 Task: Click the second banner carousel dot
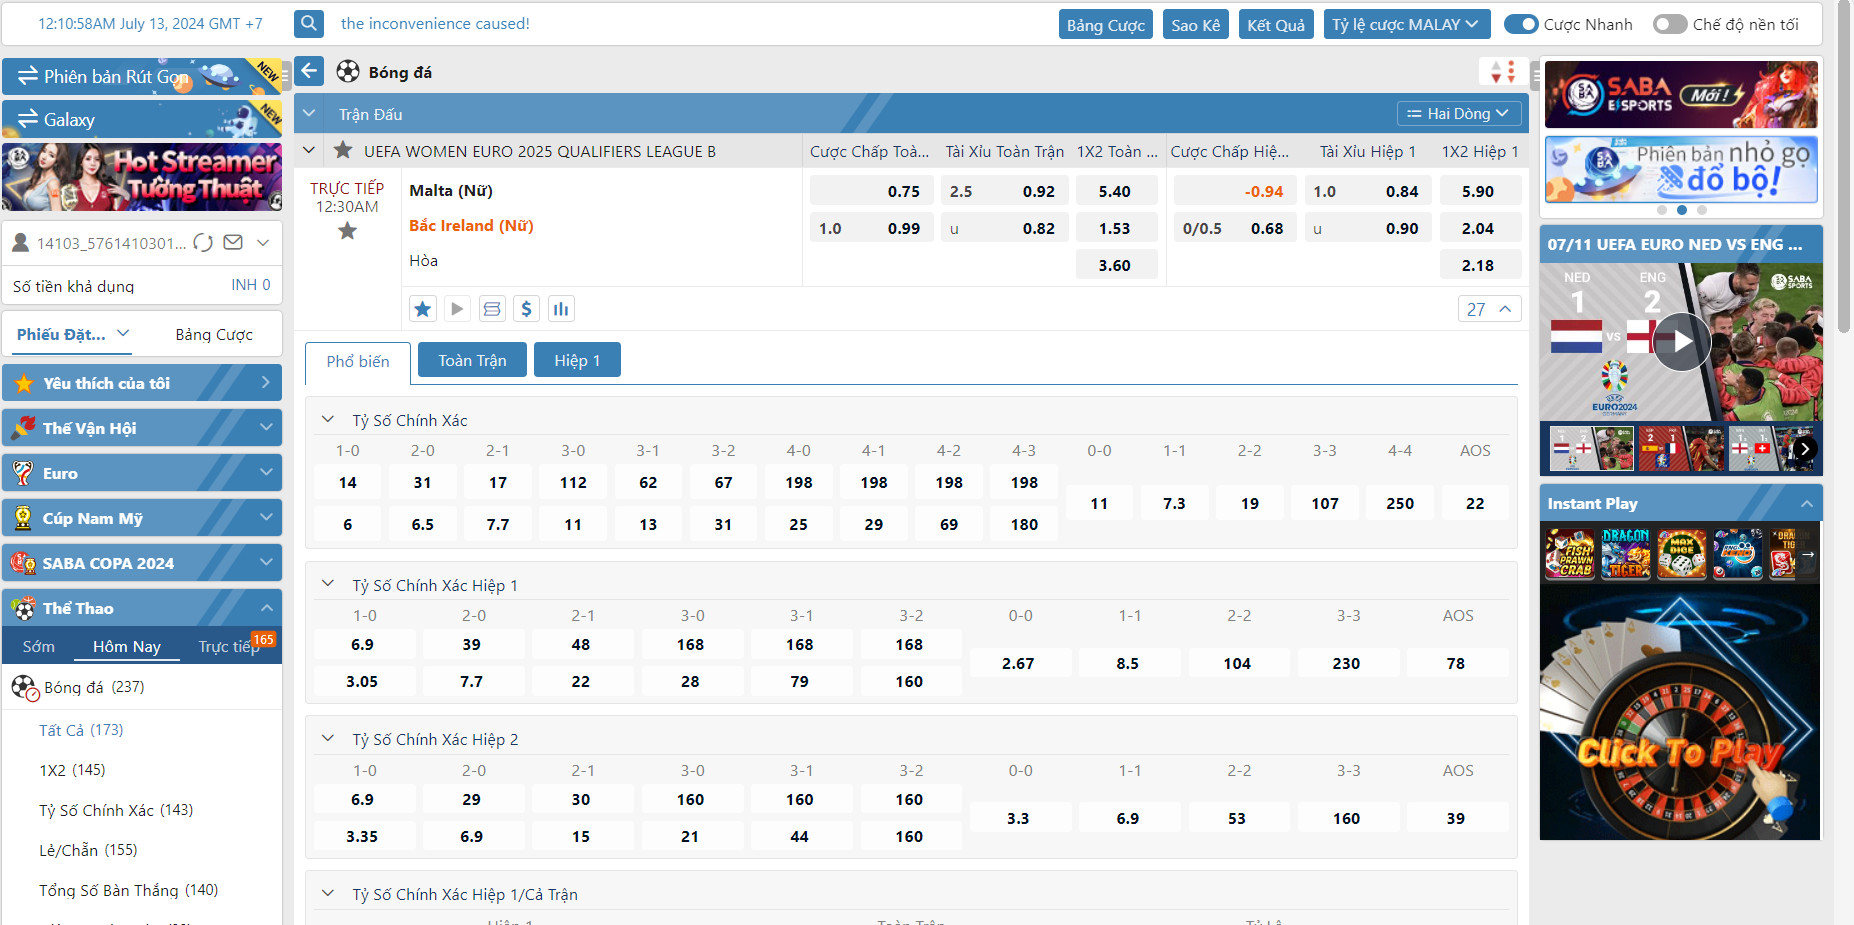(1682, 210)
